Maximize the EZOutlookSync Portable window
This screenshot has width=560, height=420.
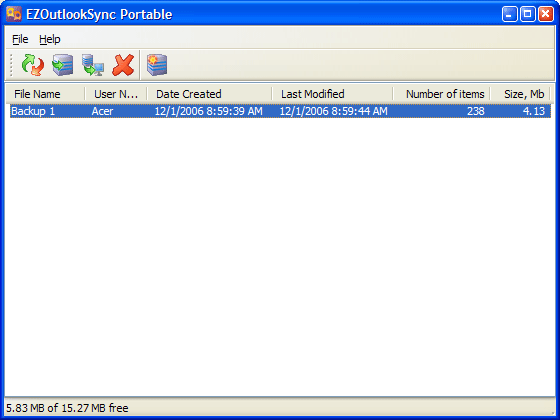point(527,14)
